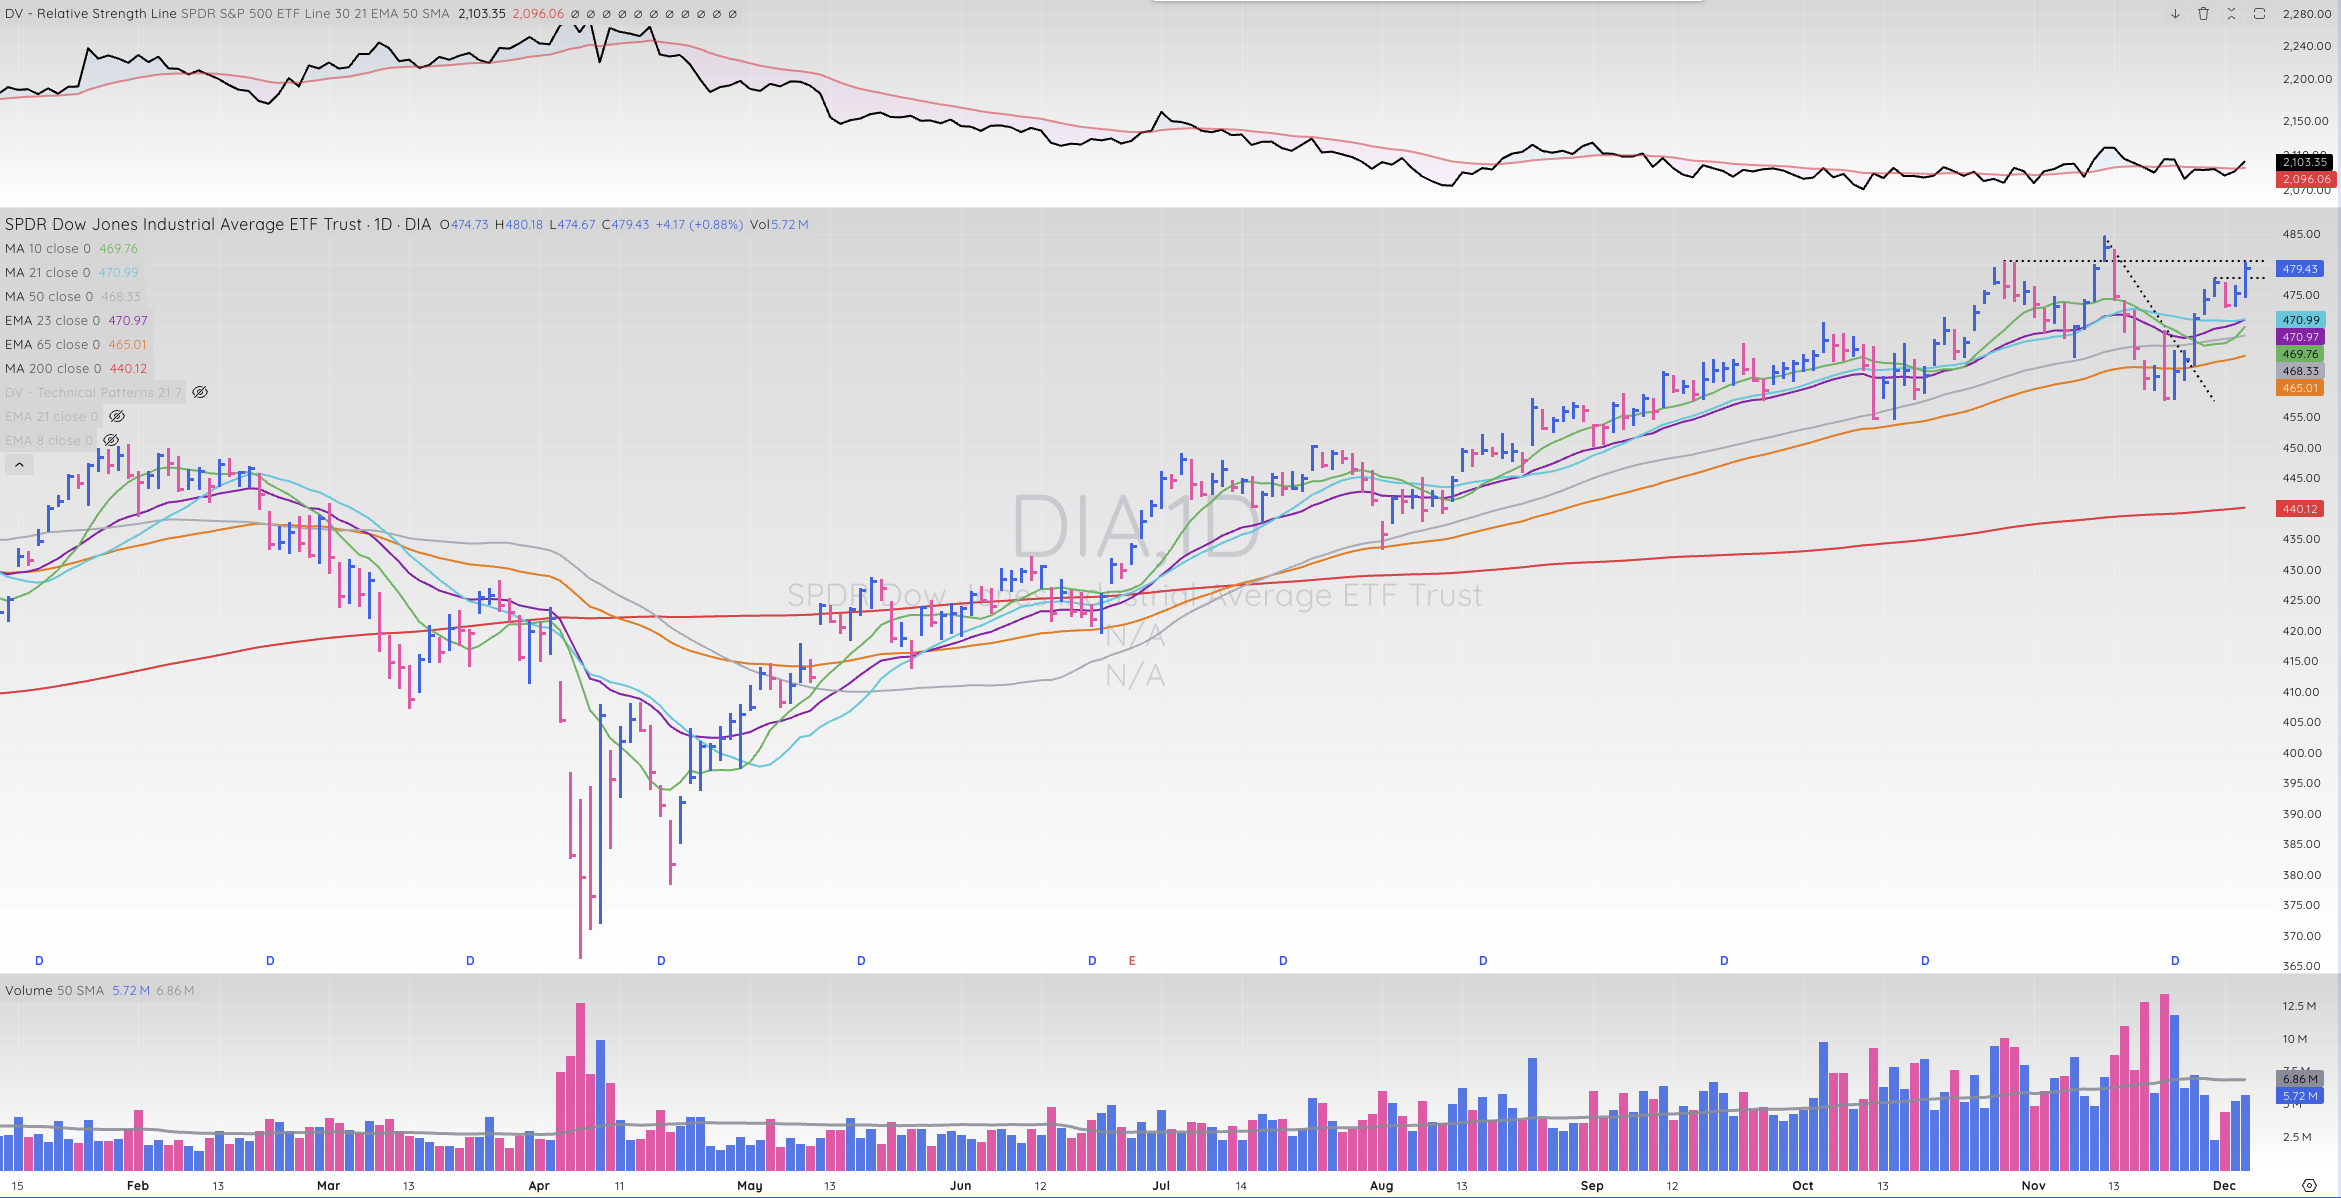This screenshot has height=1198, width=2341.
Task: Maximize the Relative Strength pane
Action: point(2259,14)
